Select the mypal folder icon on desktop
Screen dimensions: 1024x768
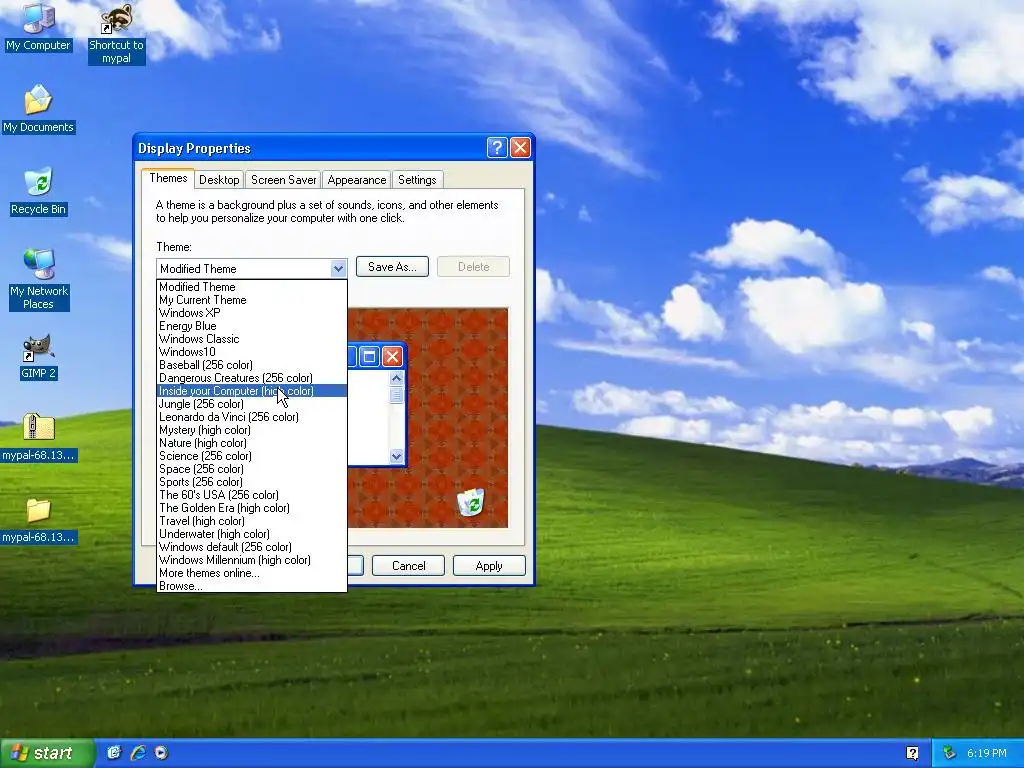click(x=39, y=520)
